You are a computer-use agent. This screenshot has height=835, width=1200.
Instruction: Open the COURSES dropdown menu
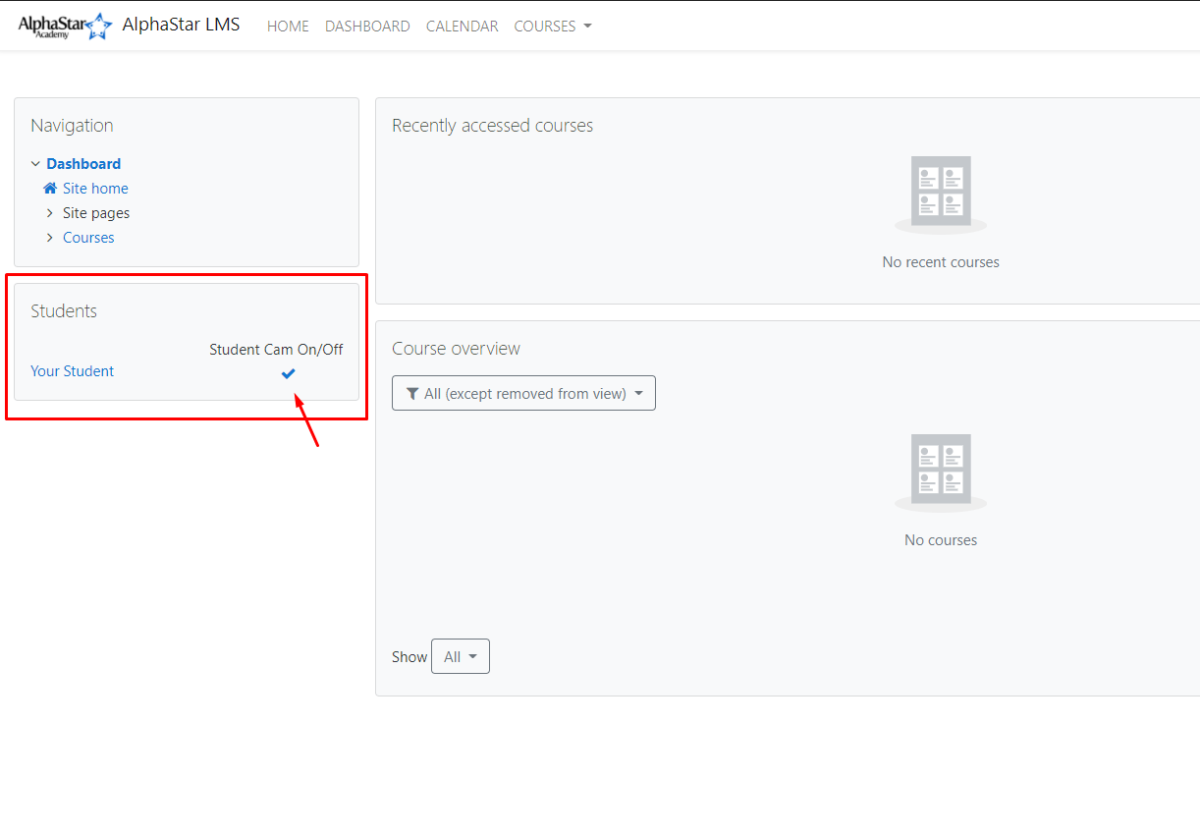(x=553, y=26)
